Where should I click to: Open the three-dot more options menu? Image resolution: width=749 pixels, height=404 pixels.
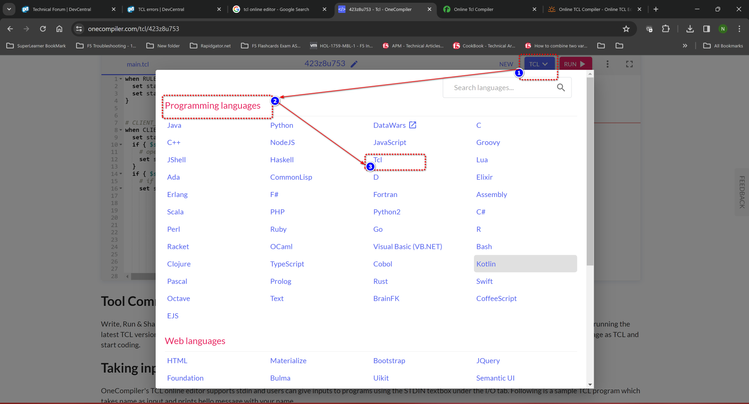coord(607,64)
